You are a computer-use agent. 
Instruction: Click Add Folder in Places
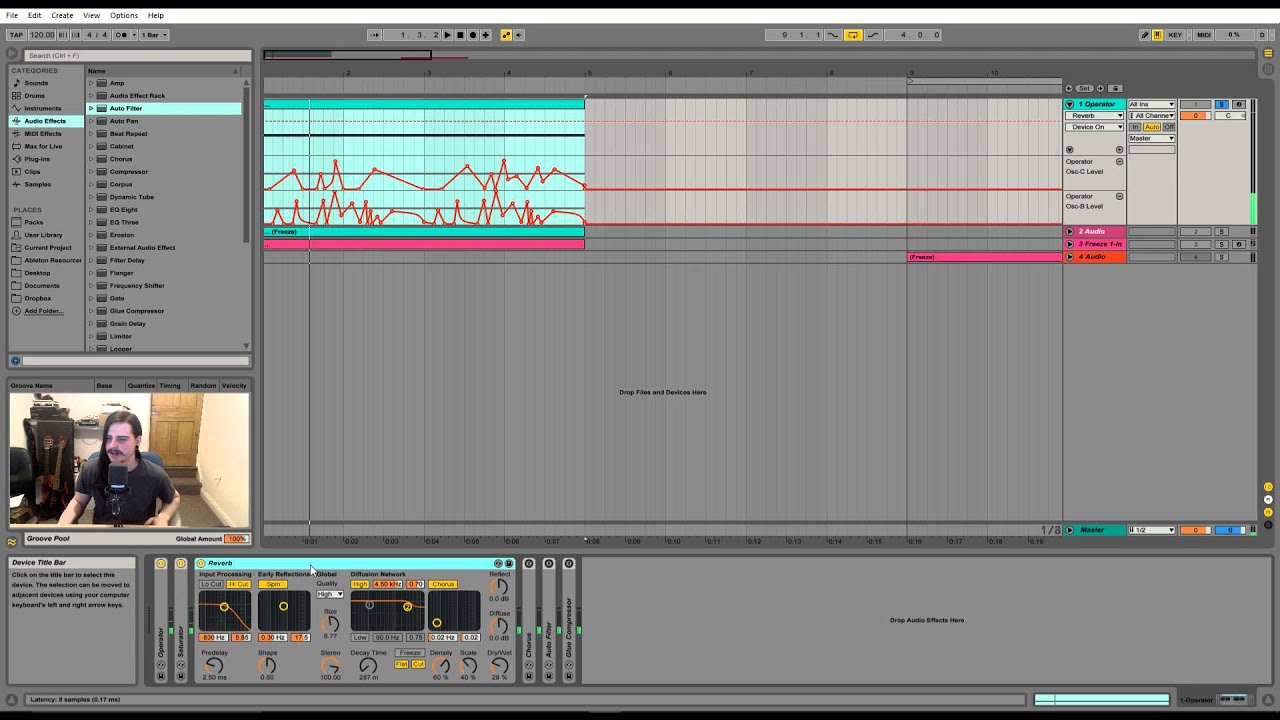(43, 311)
